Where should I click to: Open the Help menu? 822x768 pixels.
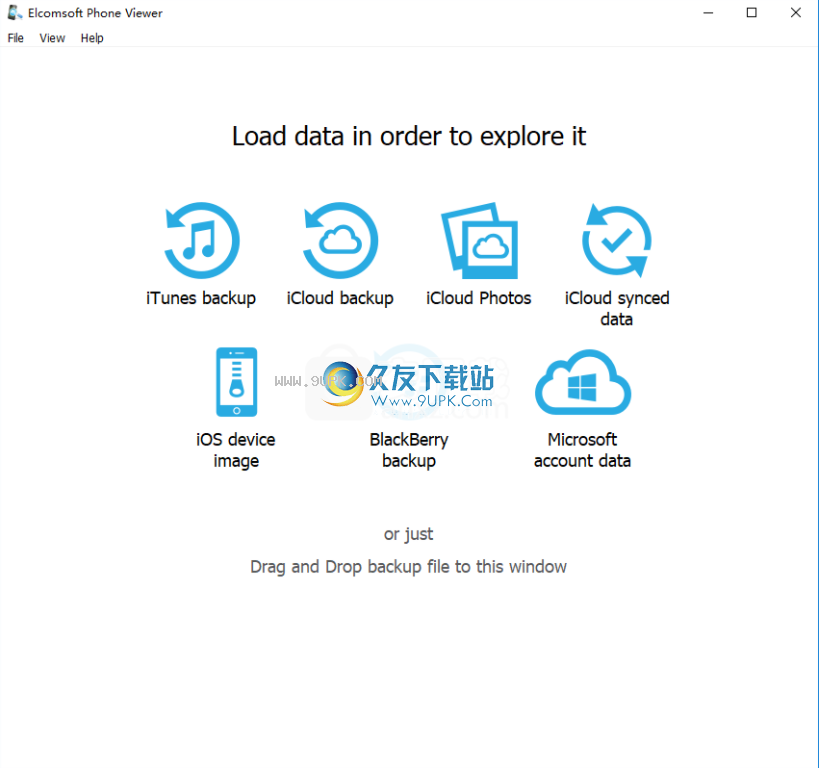(x=92, y=38)
